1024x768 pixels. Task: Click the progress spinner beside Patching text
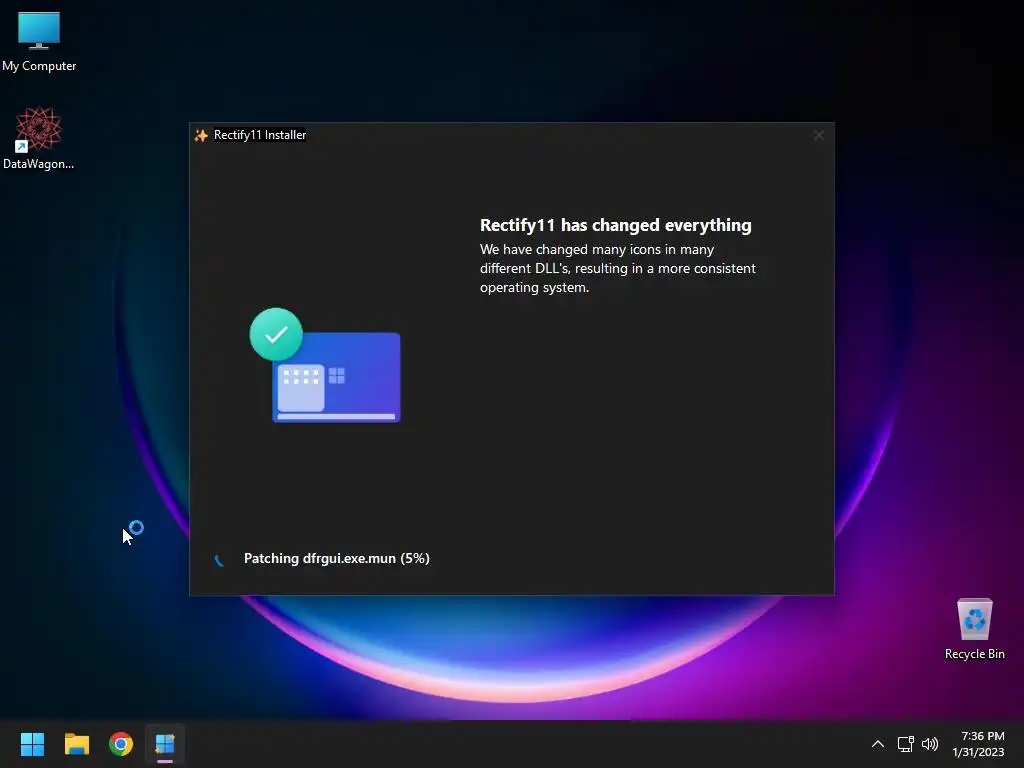coord(220,559)
